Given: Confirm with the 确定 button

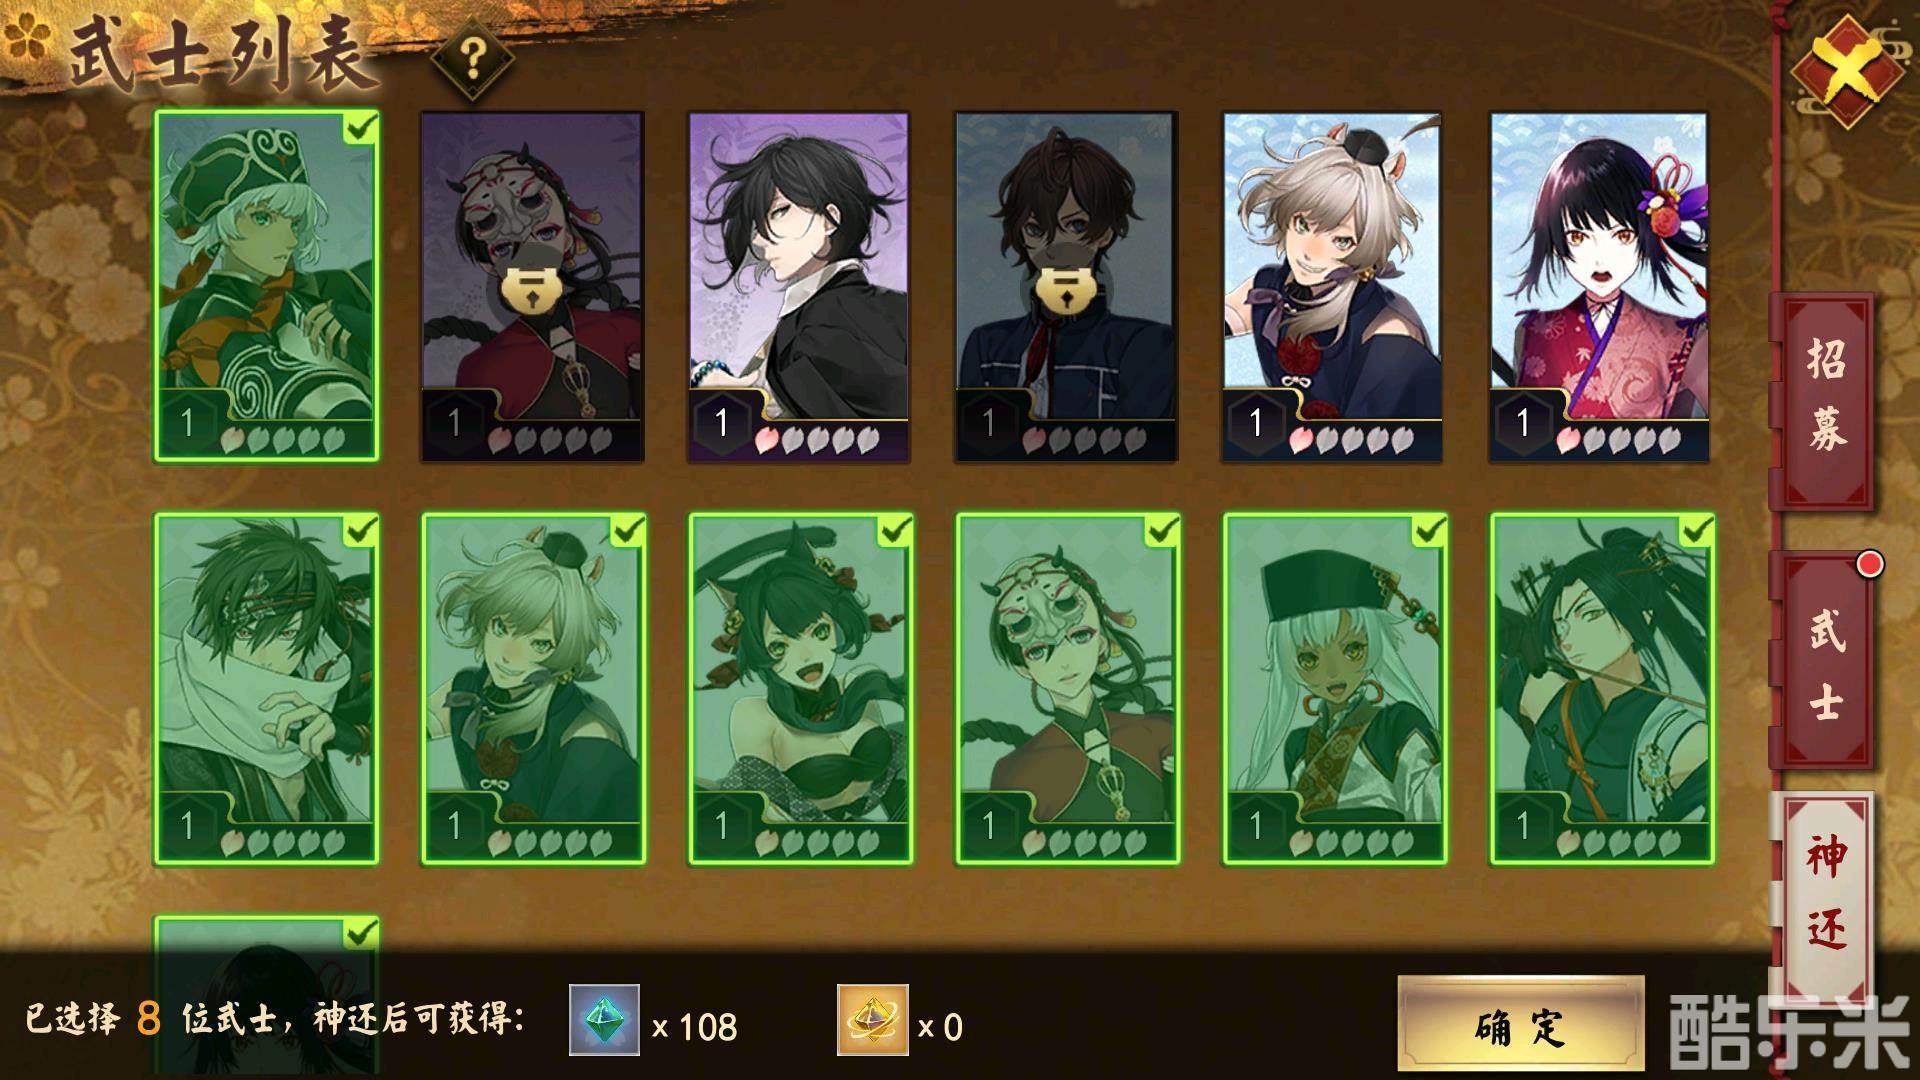Looking at the screenshot, I should 1521,1024.
